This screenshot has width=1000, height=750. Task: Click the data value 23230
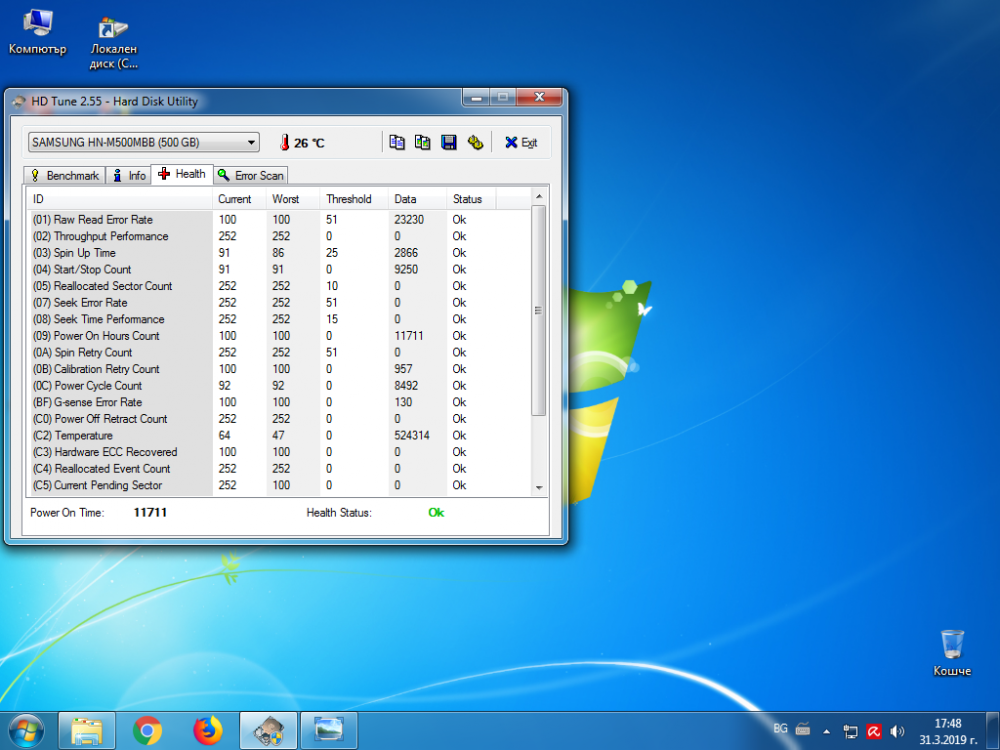pyautogui.click(x=409, y=219)
